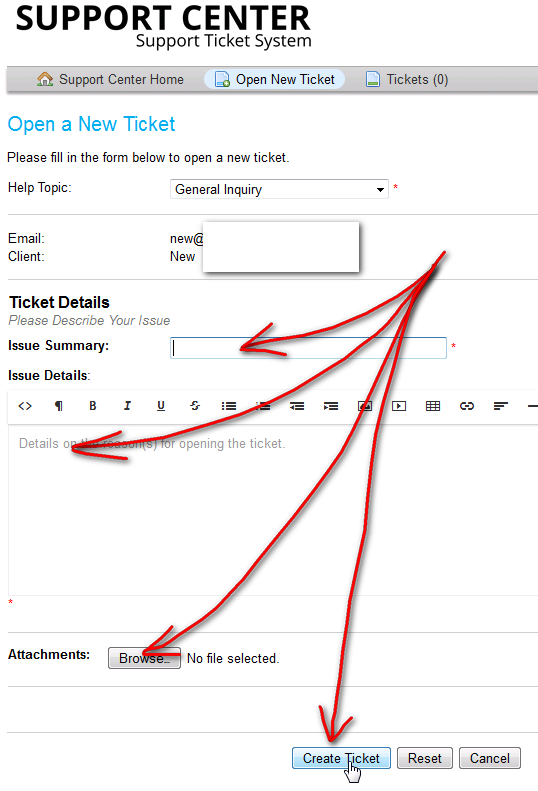Insert an unordered bullet list

point(229,406)
